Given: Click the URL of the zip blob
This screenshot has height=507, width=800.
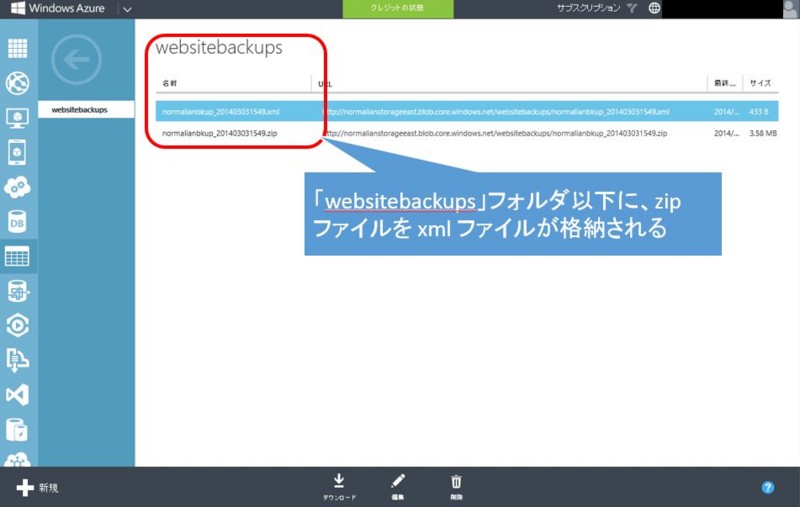Looking at the screenshot, I should point(493,133).
